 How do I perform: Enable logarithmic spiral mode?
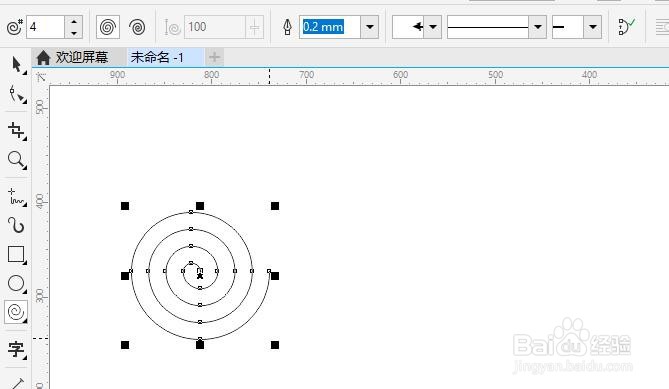click(x=137, y=27)
